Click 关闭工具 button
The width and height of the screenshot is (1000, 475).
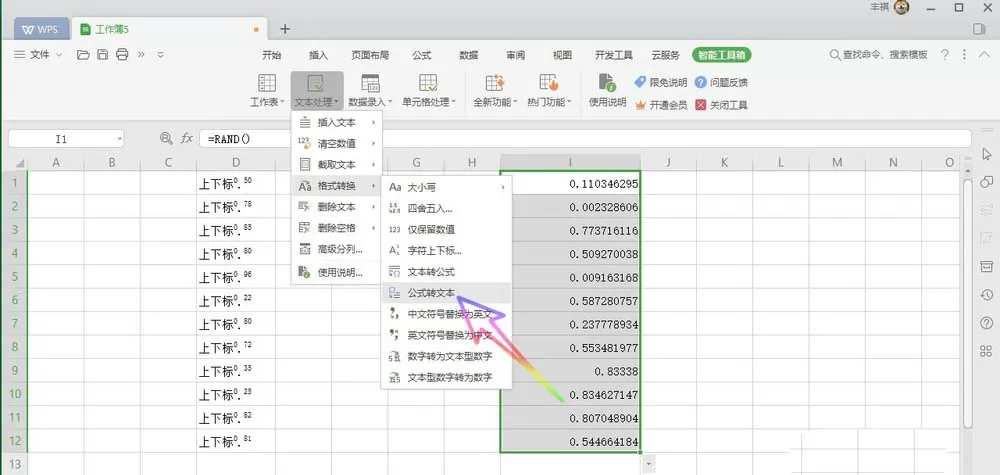pyautogui.click(x=721, y=105)
